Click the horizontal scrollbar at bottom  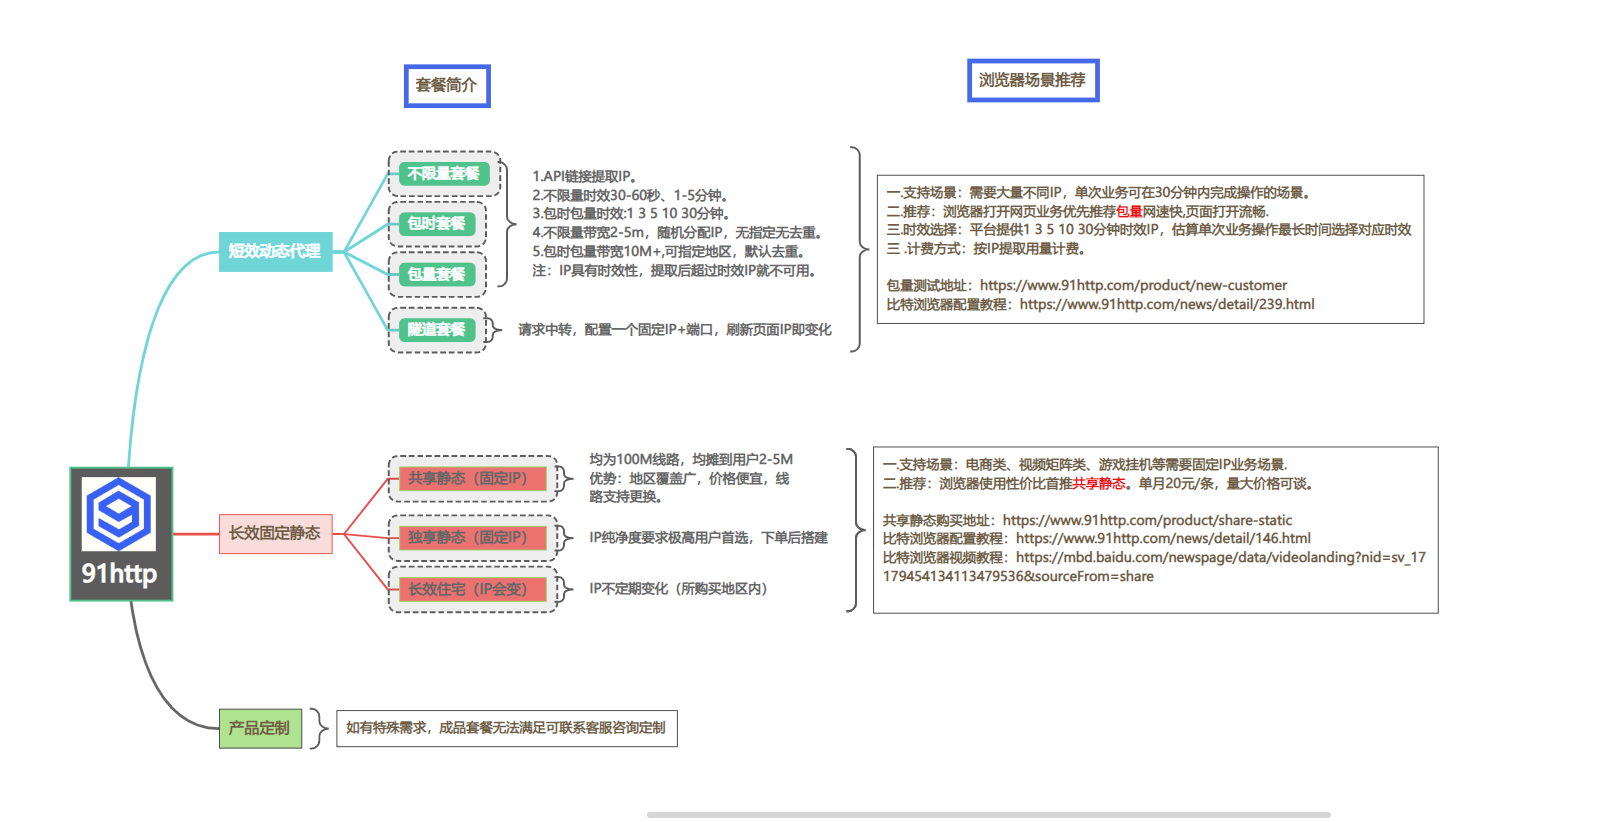(x=988, y=815)
